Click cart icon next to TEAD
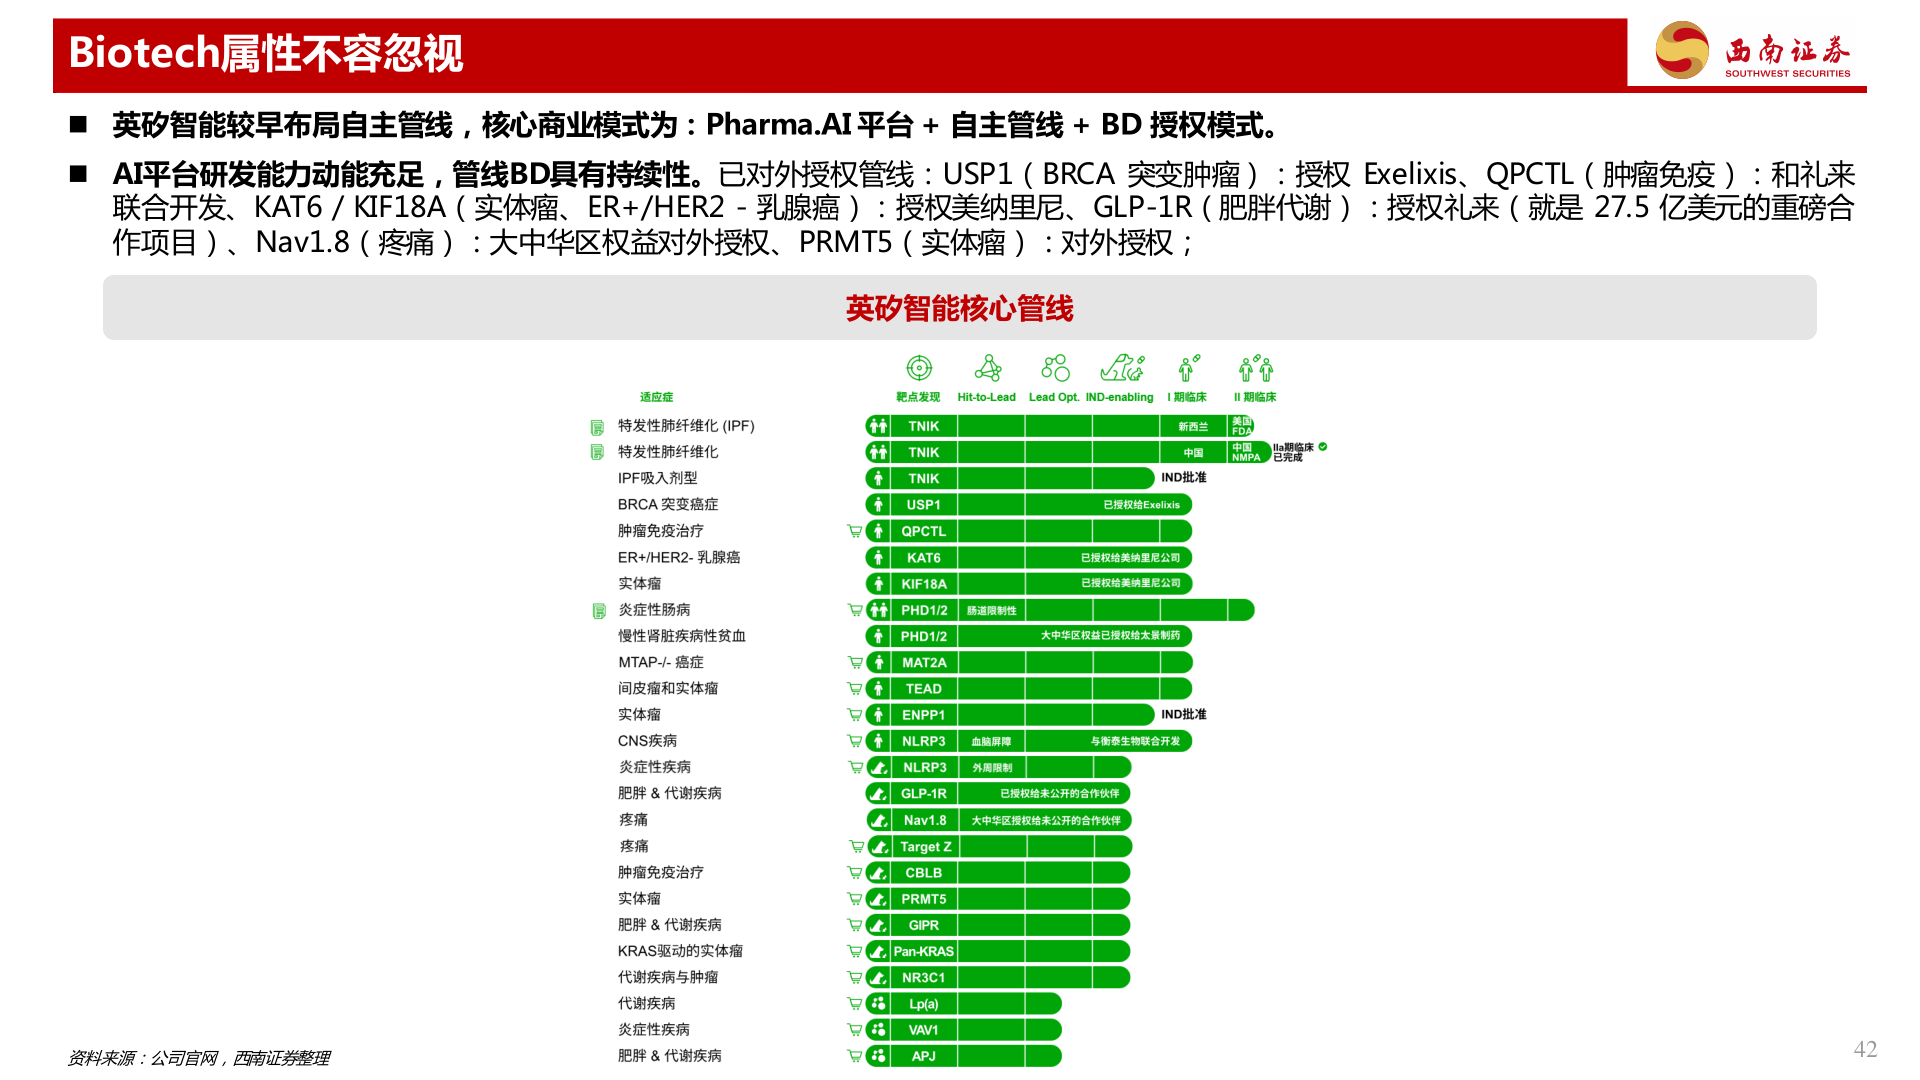Screen dimensions: 1920x1080 (854, 688)
